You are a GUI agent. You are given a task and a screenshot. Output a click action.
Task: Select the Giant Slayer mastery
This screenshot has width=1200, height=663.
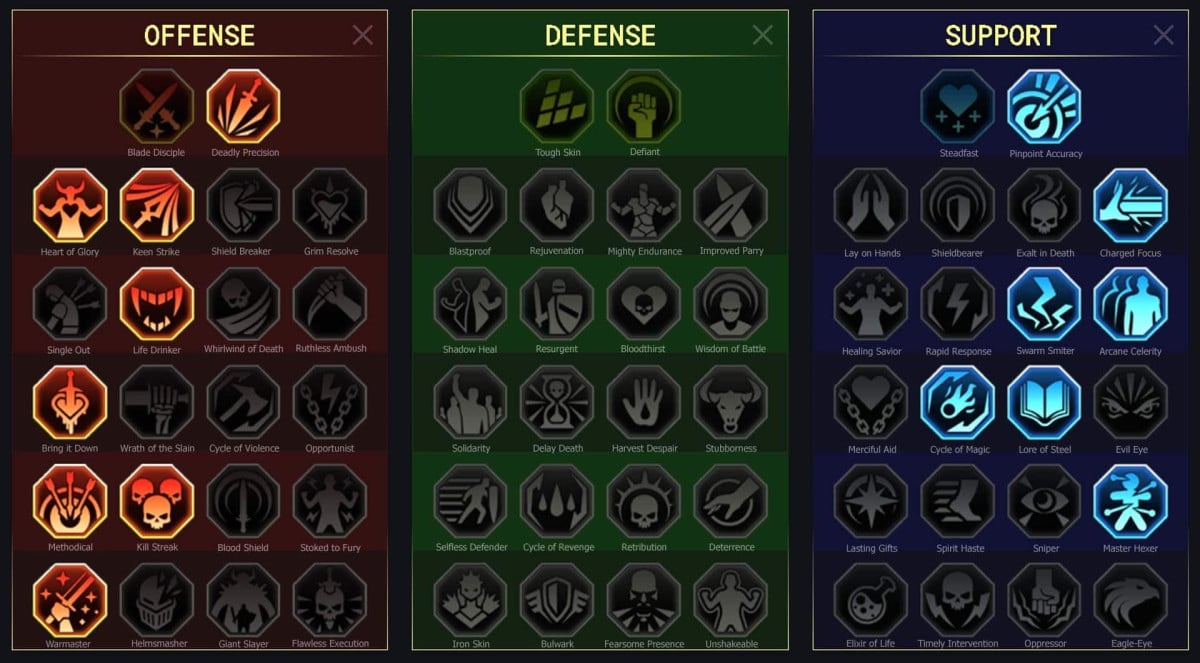tap(244, 600)
